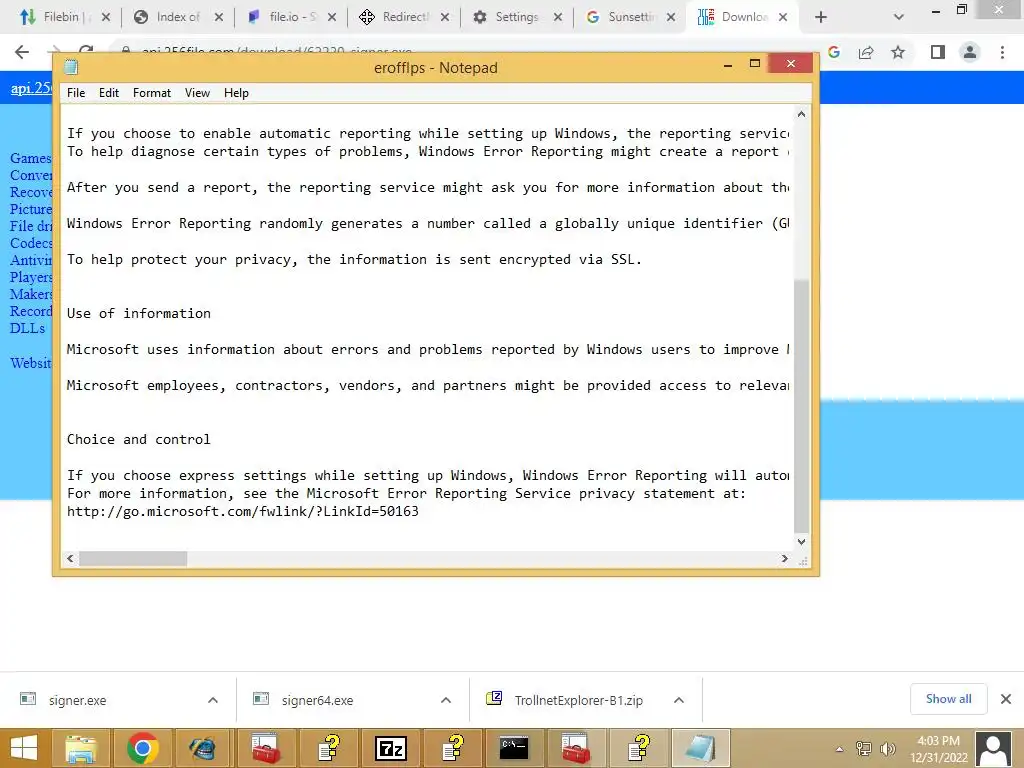Bookmark this page with the star icon

[898, 52]
